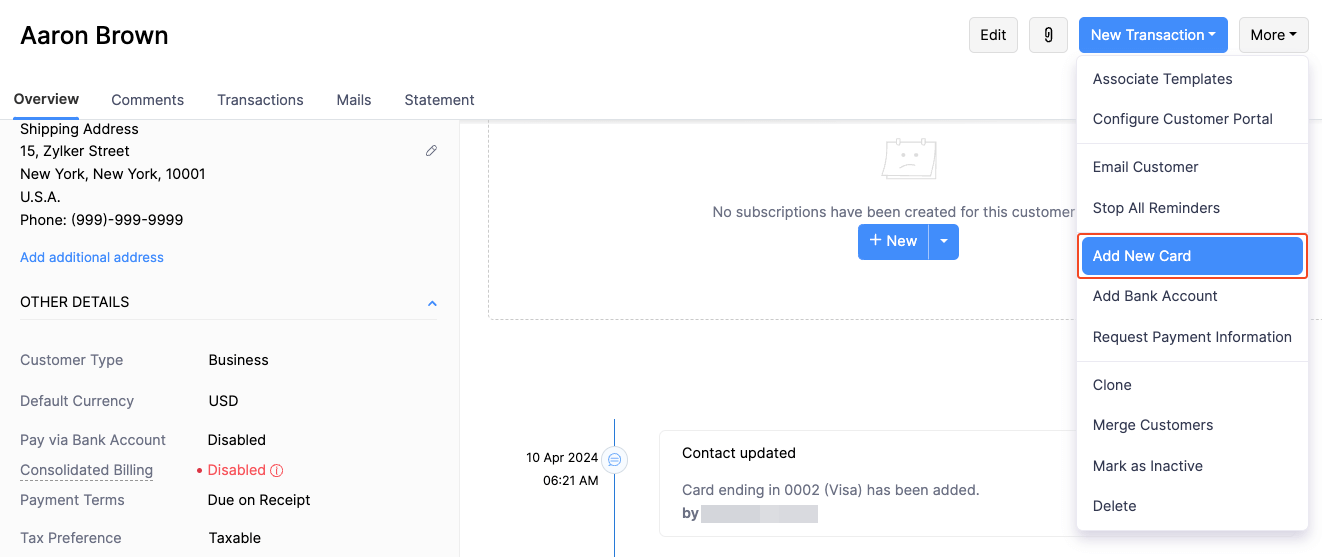Collapse the Other Details section chevron
The height and width of the screenshot is (557, 1322).
click(432, 303)
